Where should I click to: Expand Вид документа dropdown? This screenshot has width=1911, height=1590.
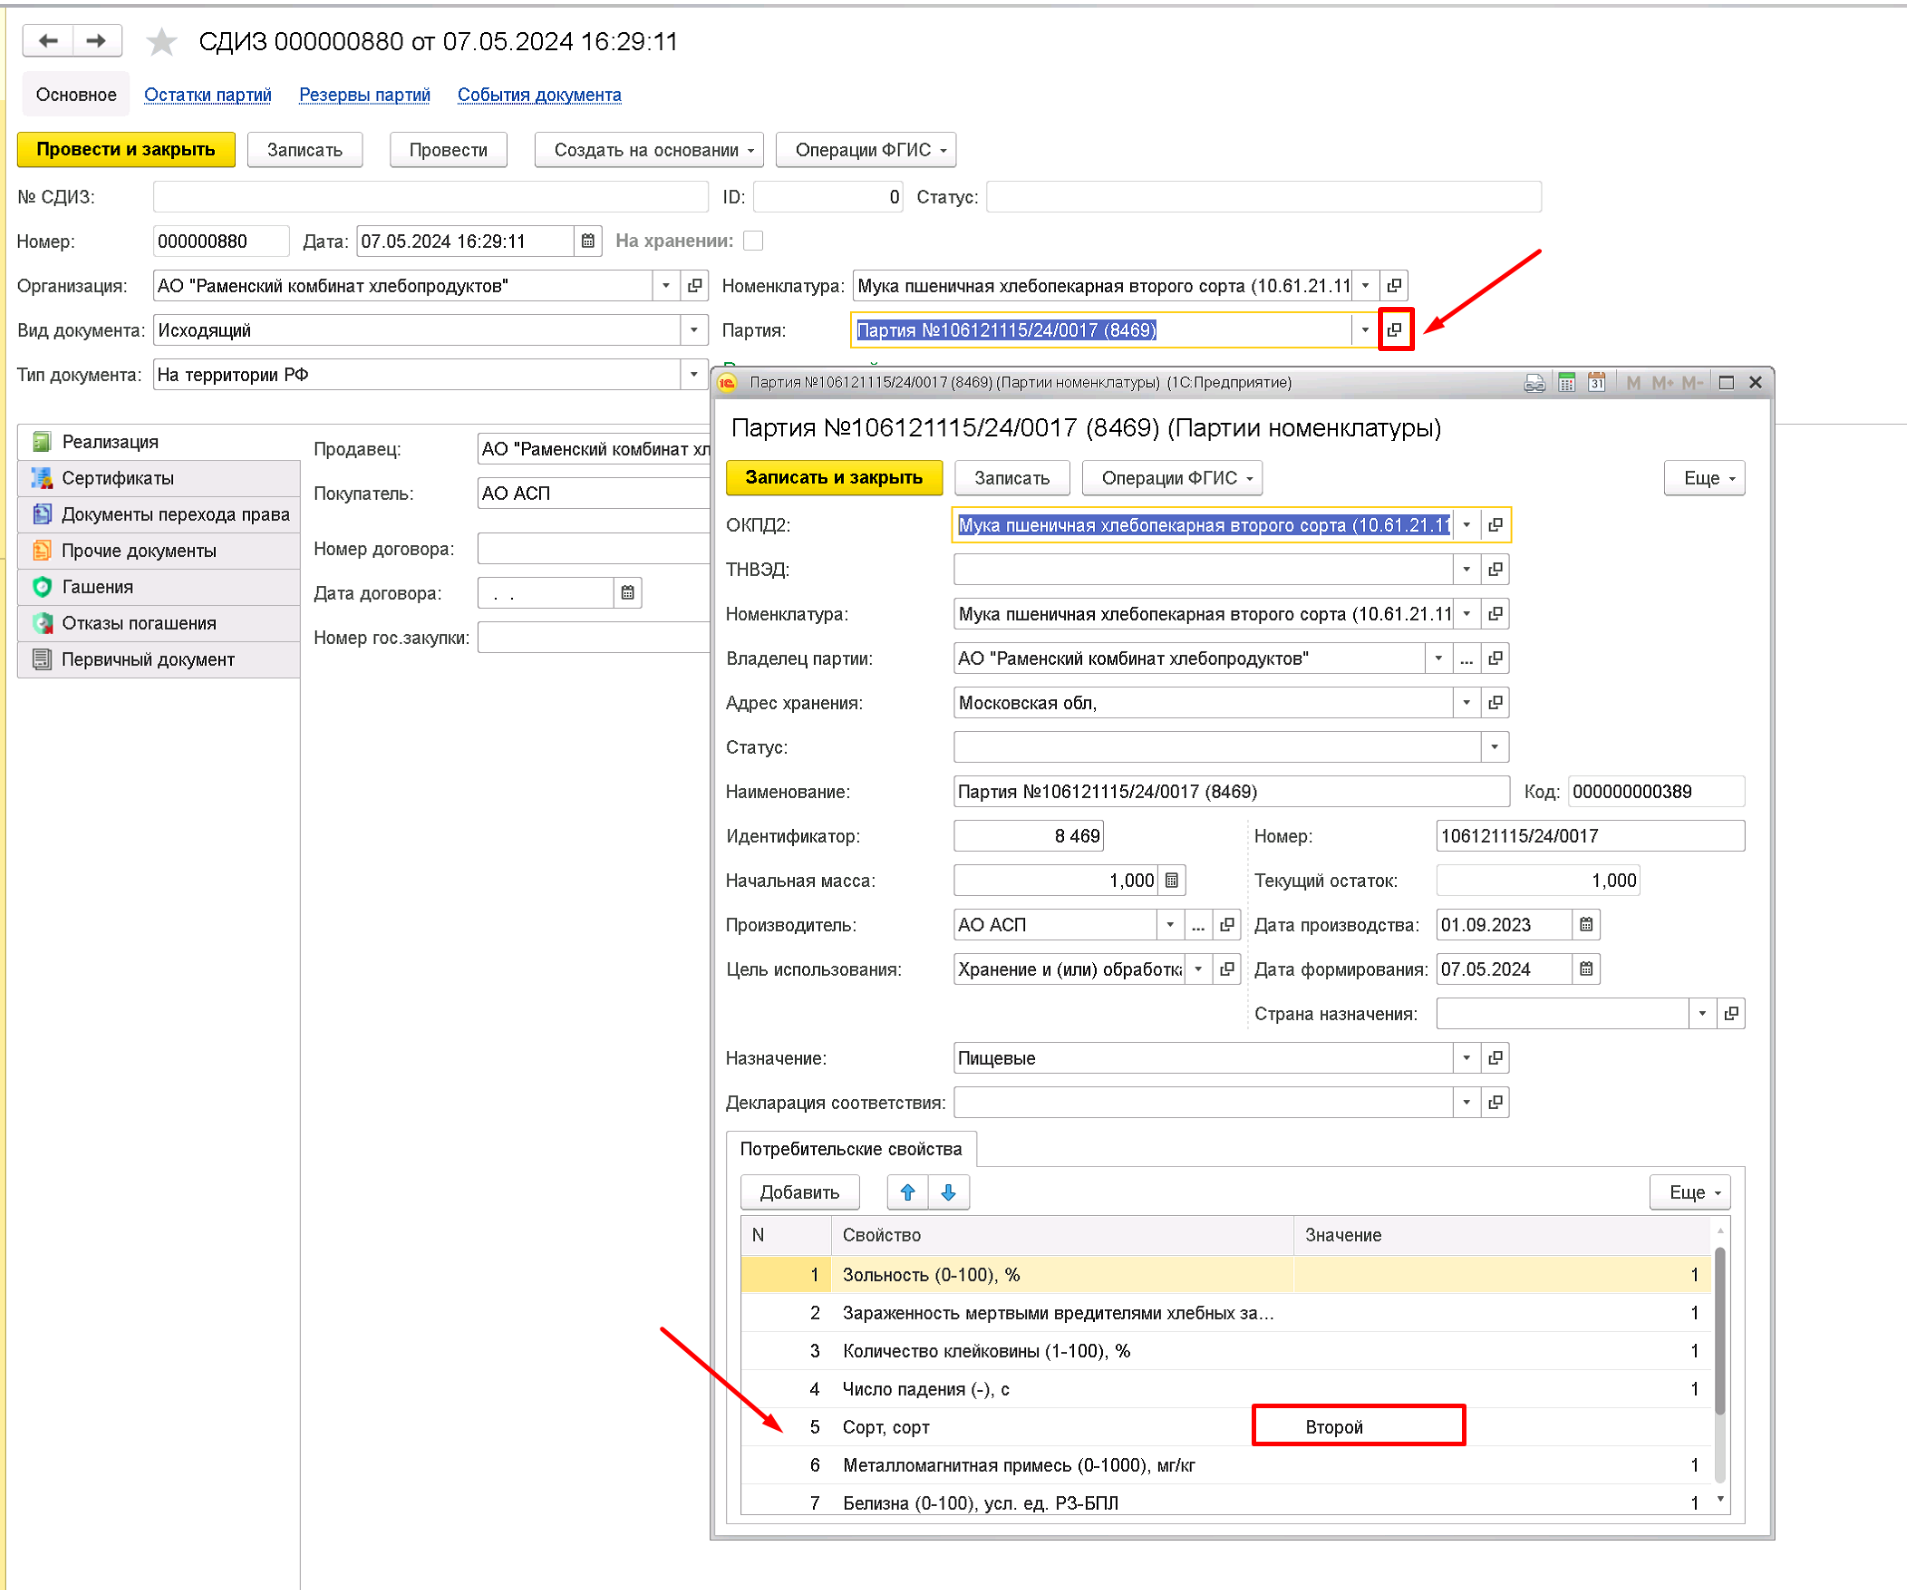(x=694, y=330)
